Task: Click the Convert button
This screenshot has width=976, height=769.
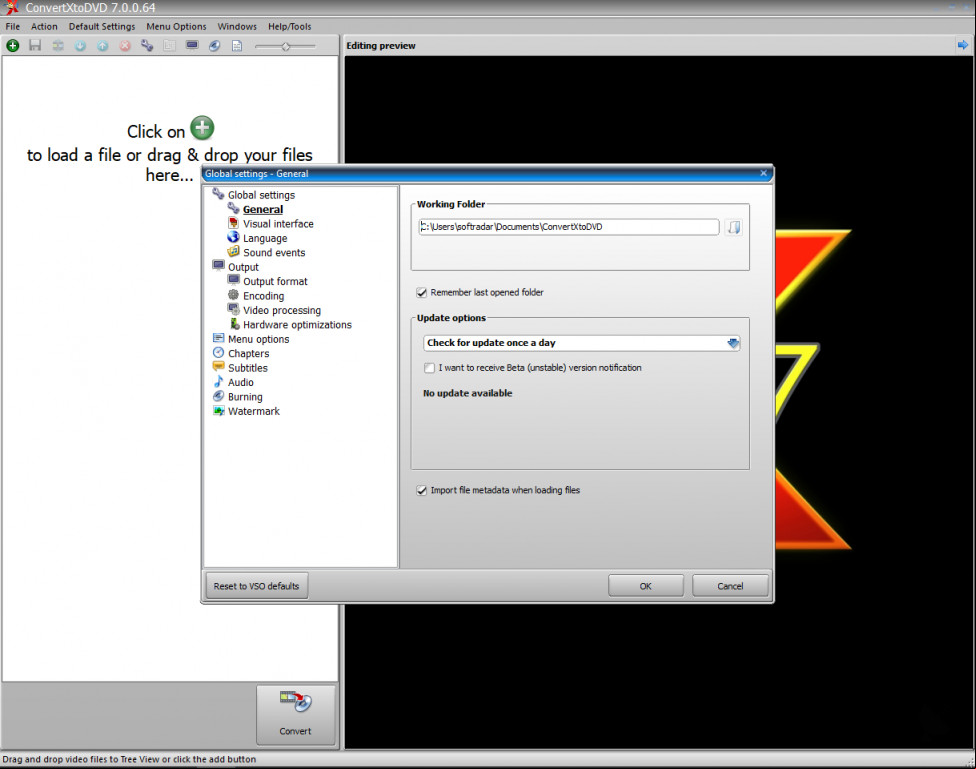Action: click(x=296, y=715)
